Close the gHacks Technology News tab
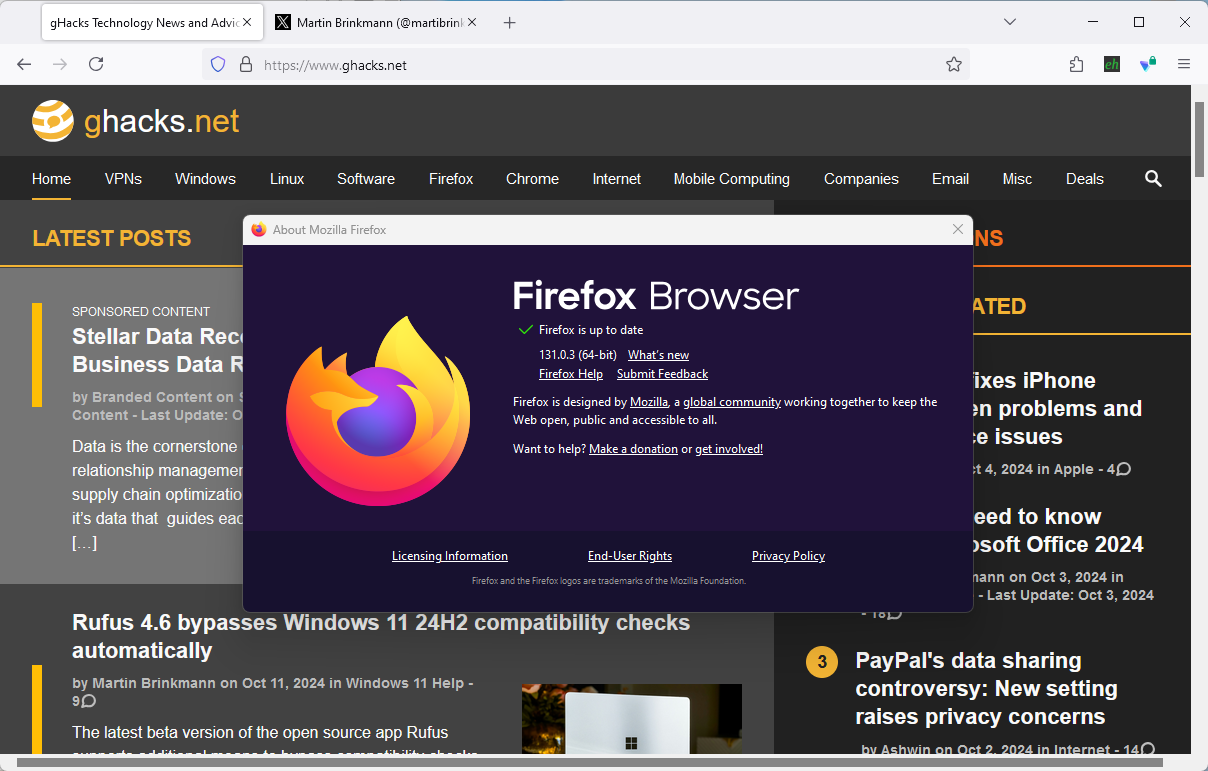Image resolution: width=1208 pixels, height=771 pixels. (x=247, y=22)
